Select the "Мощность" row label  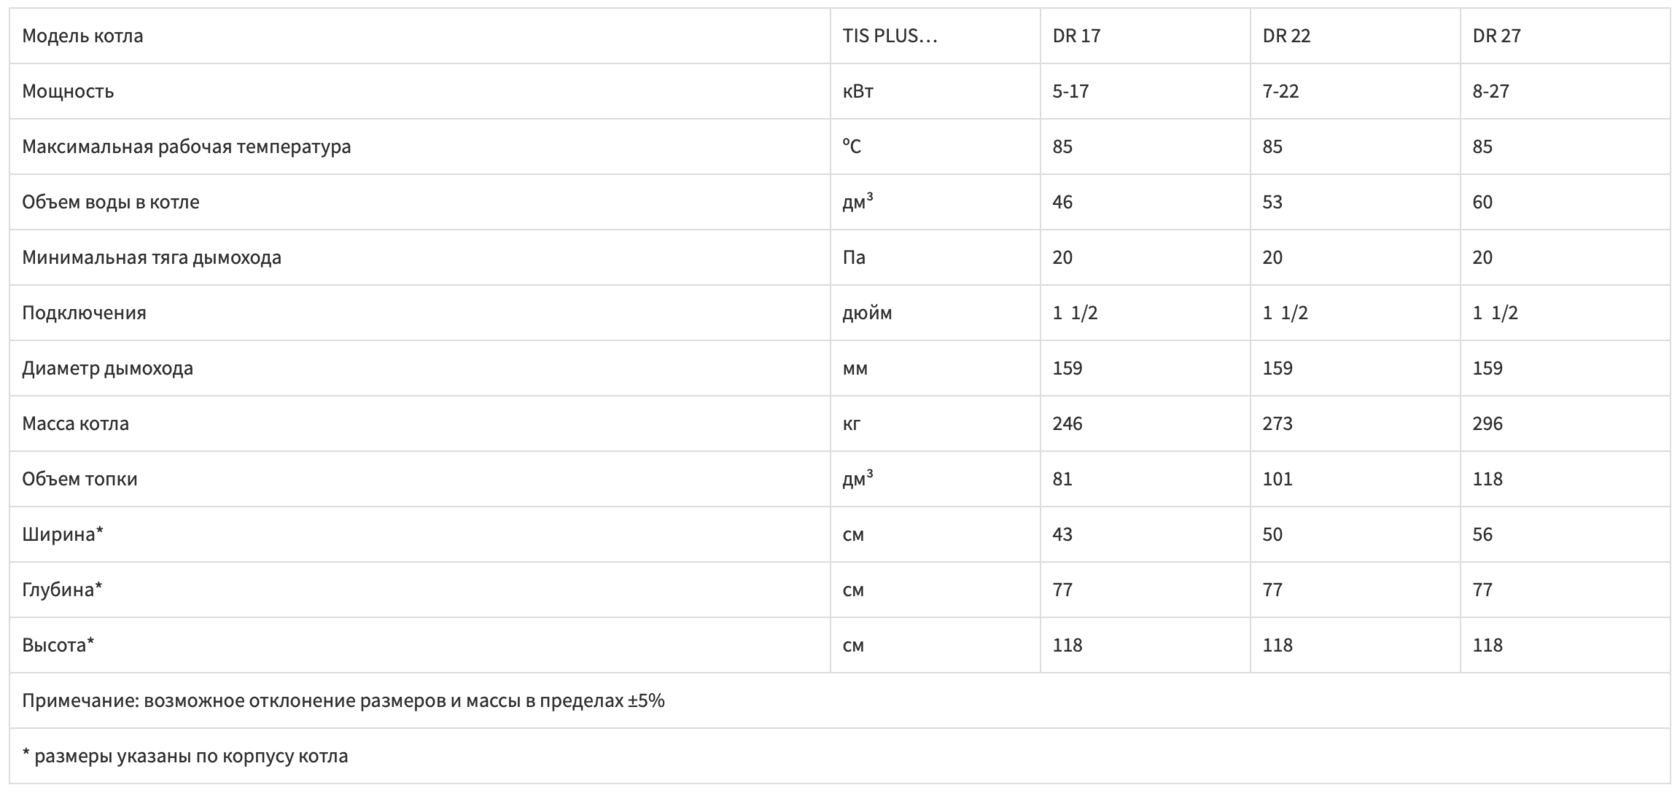pos(68,91)
